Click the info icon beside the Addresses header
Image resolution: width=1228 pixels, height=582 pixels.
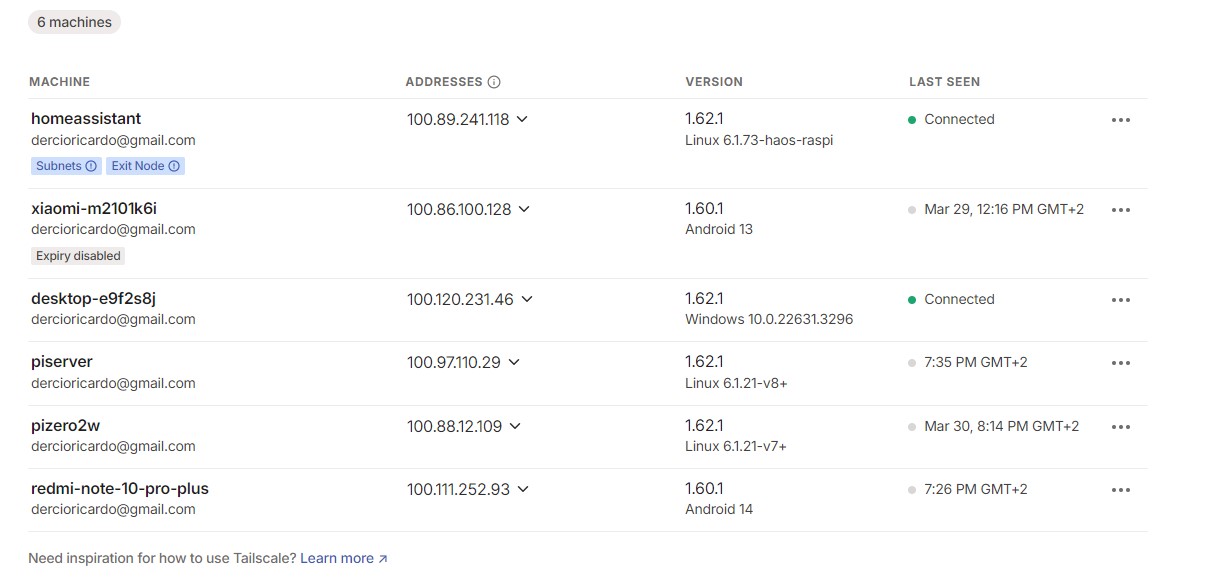coord(494,82)
